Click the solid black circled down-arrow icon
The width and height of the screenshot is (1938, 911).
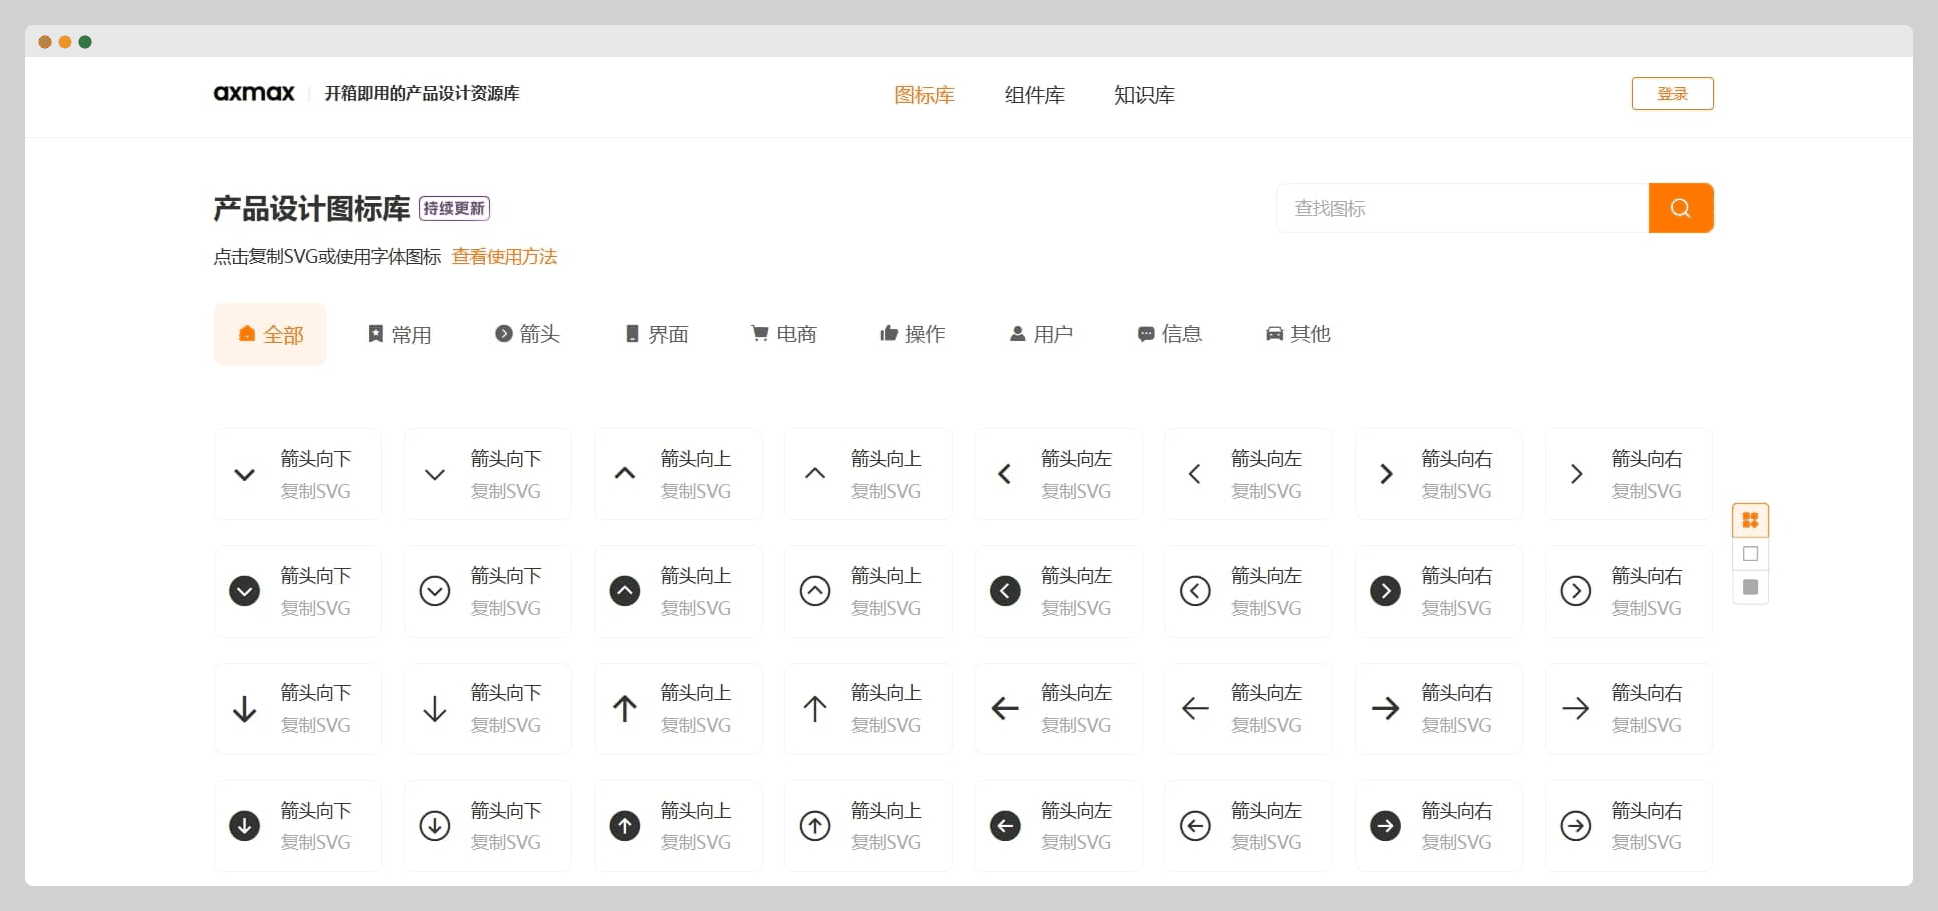coord(245,826)
